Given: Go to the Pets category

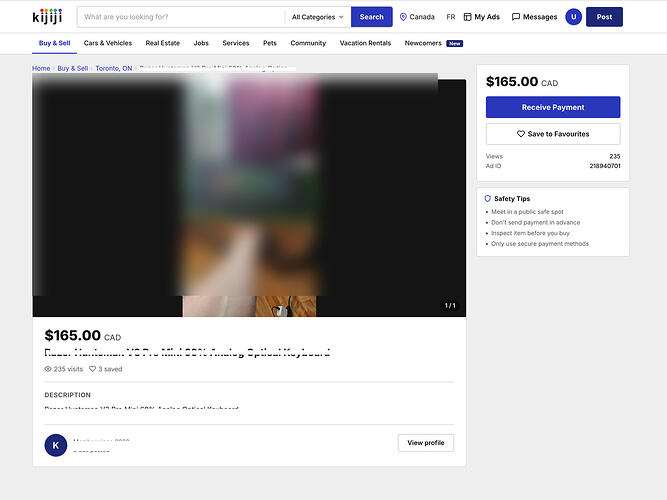Looking at the screenshot, I should [x=270, y=43].
